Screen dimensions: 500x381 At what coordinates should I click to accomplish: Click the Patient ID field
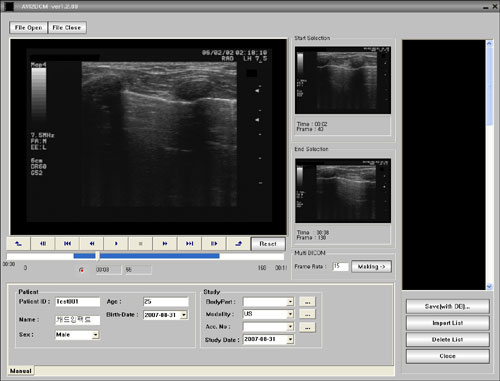pyautogui.click(x=77, y=302)
